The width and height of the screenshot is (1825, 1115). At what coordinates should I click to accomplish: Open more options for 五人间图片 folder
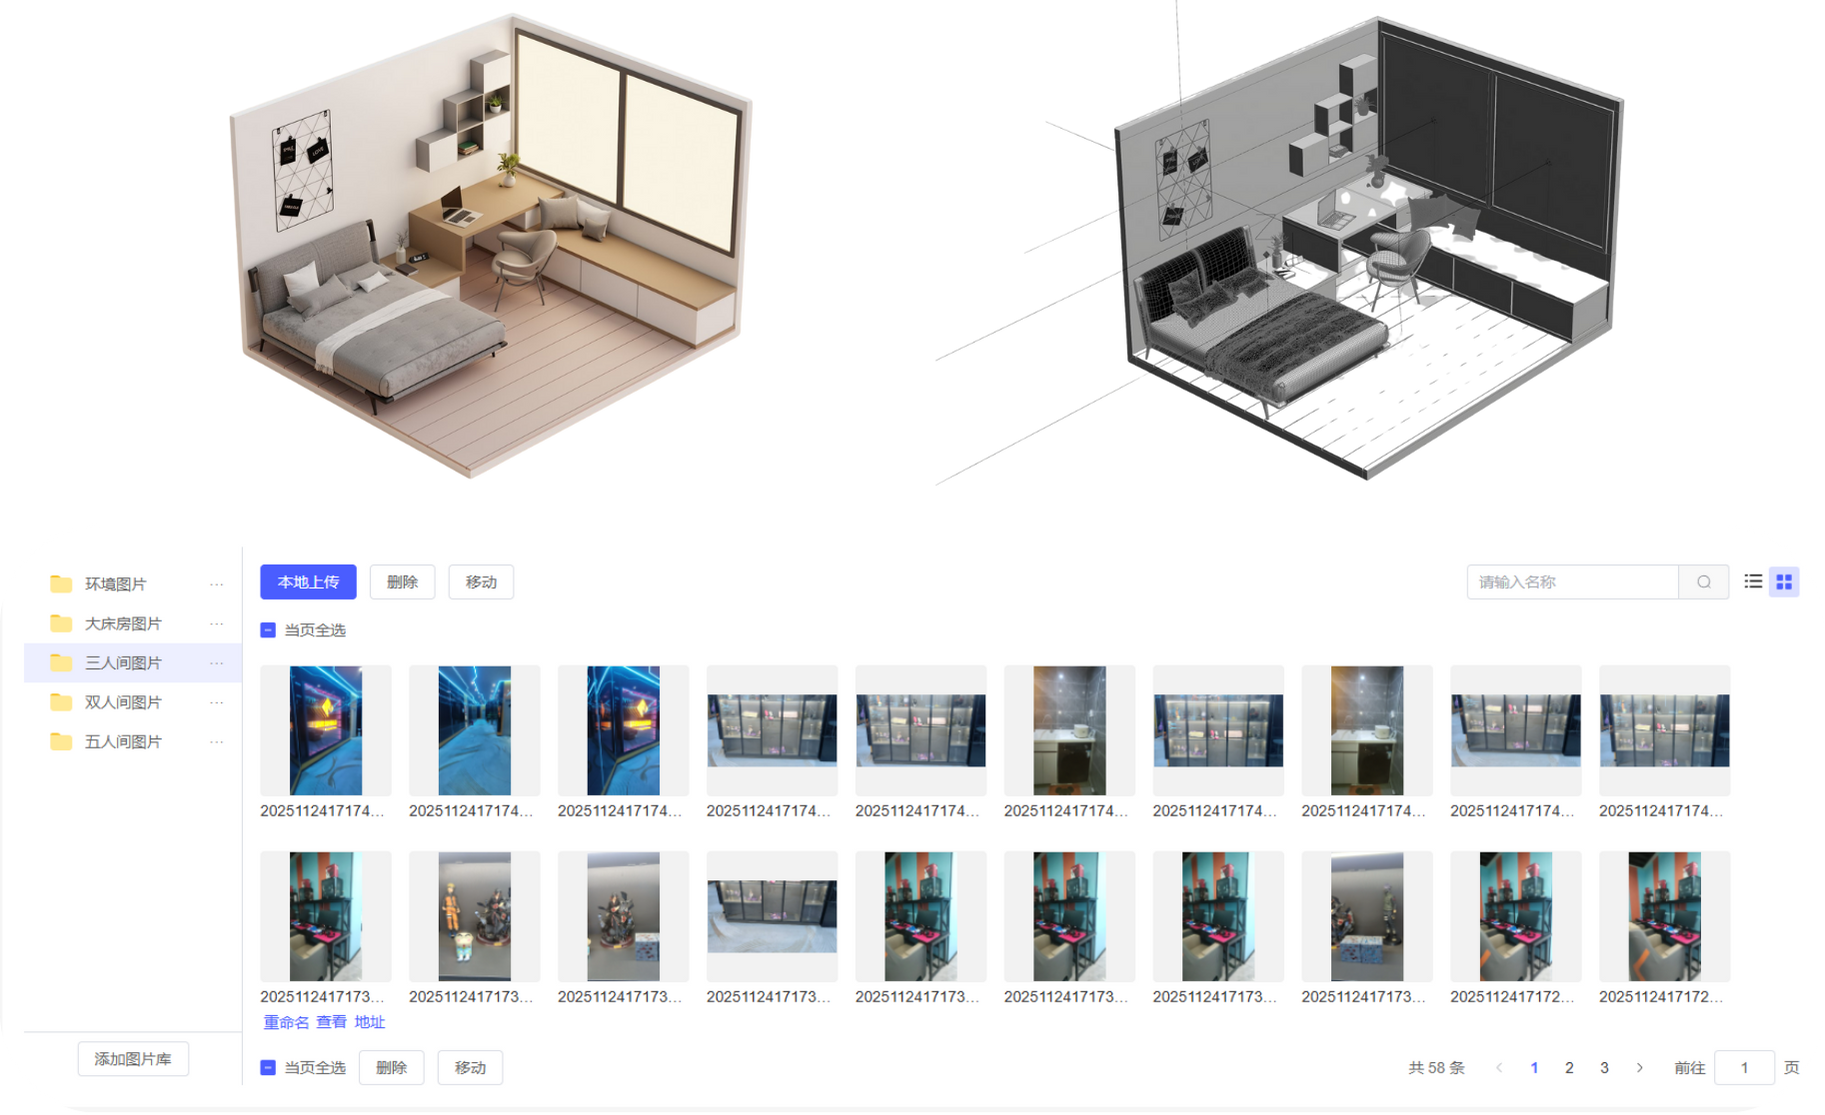pos(216,742)
